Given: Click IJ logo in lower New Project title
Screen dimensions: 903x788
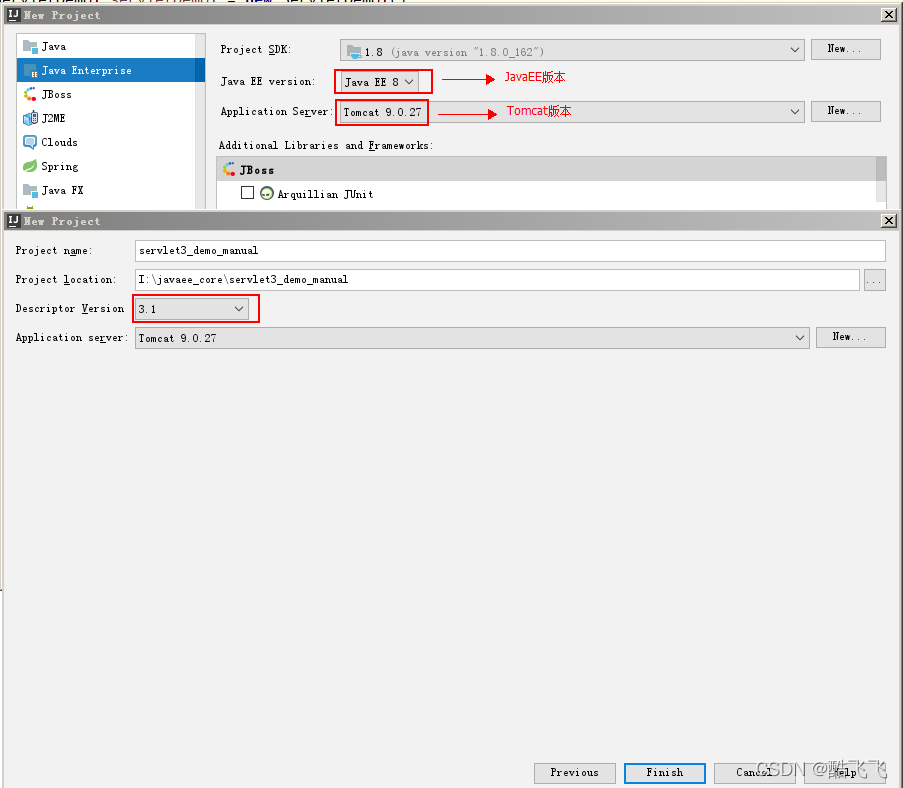Looking at the screenshot, I should tap(13, 221).
